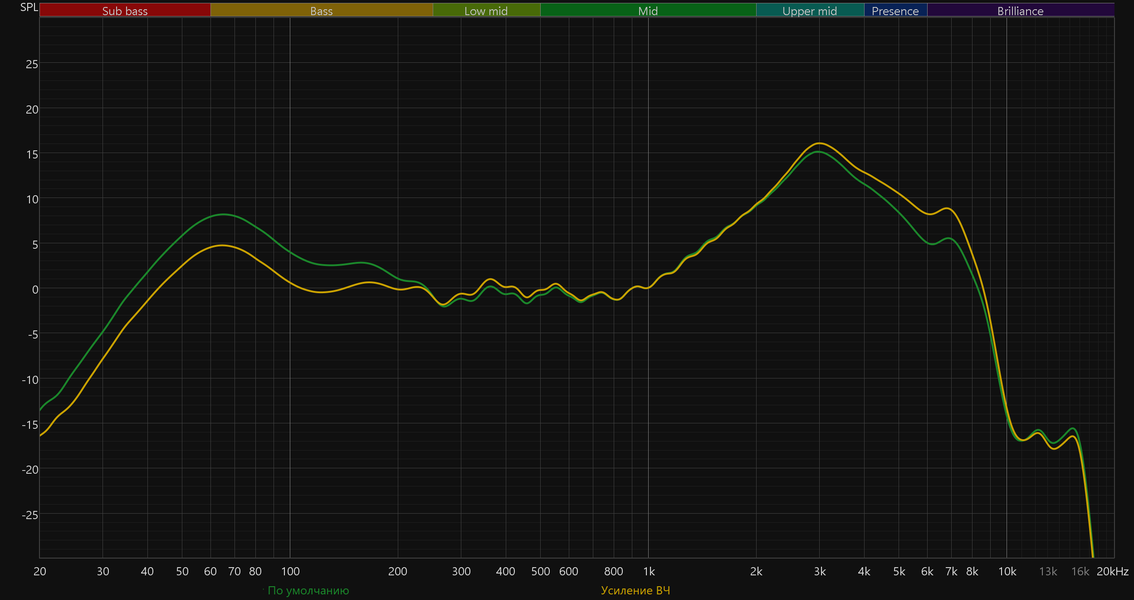Image resolution: width=1134 pixels, height=600 pixels.
Task: Click the 1k frequency axis label
Action: 649,572
